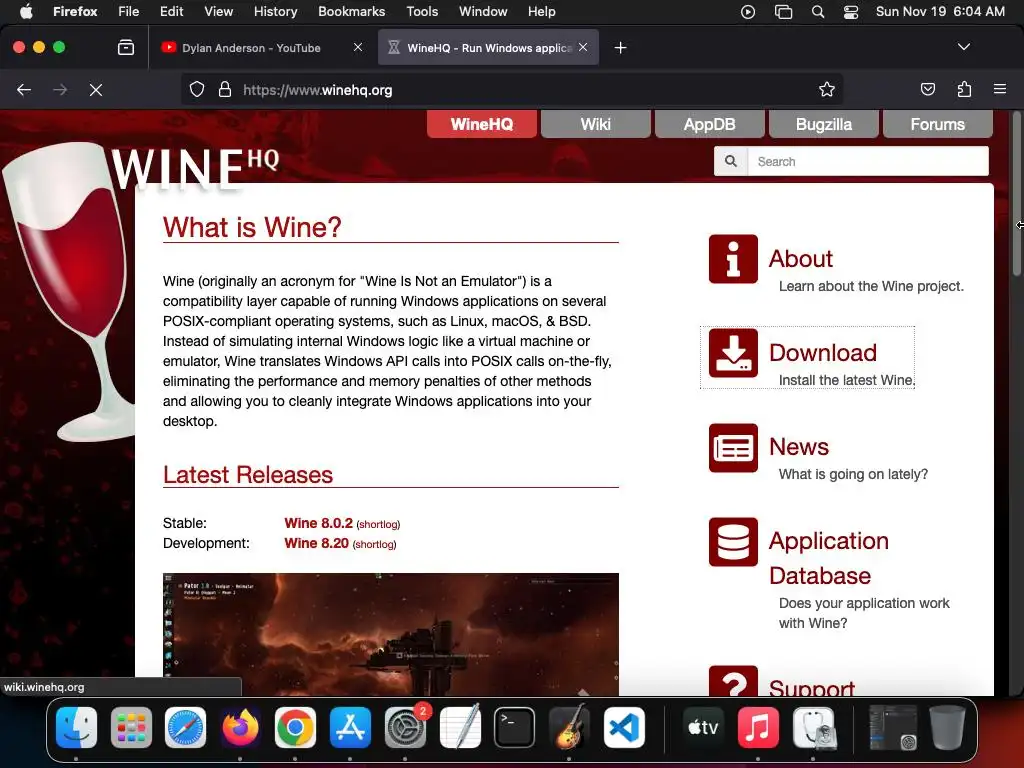Go to the Forums navigation tab
1024x768 pixels.
click(938, 124)
